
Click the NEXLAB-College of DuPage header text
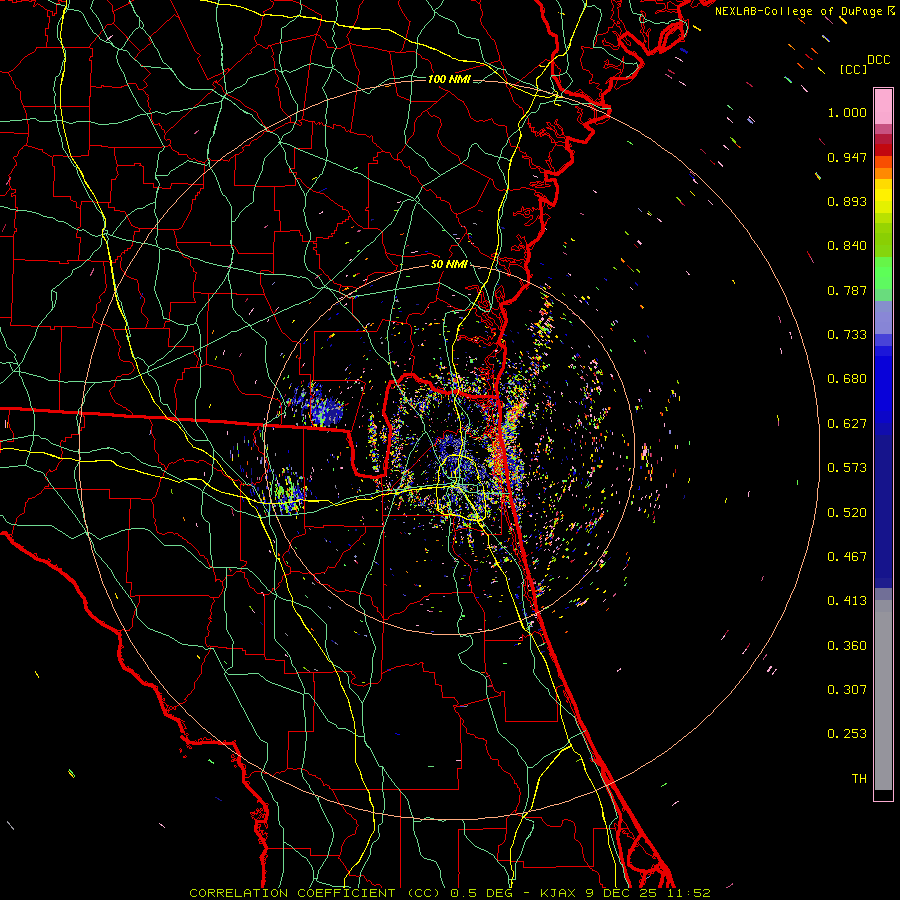point(798,11)
